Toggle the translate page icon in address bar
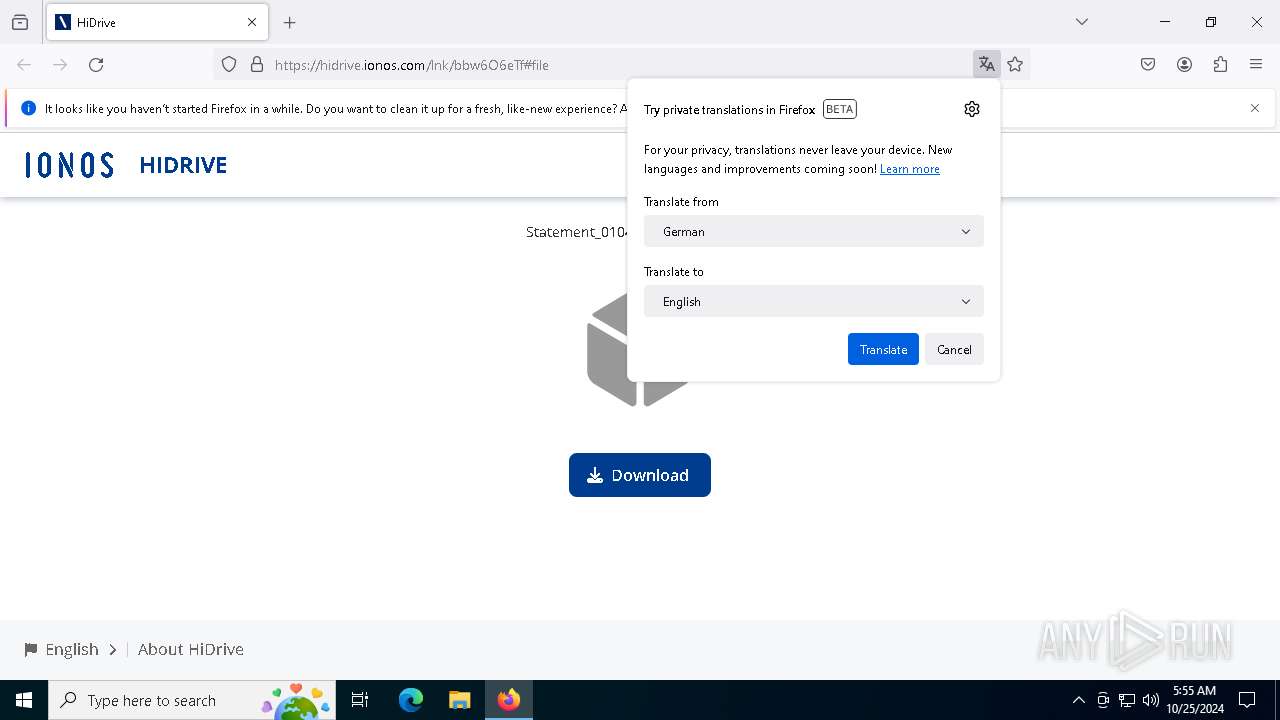The image size is (1280, 720). pyautogui.click(x=987, y=65)
